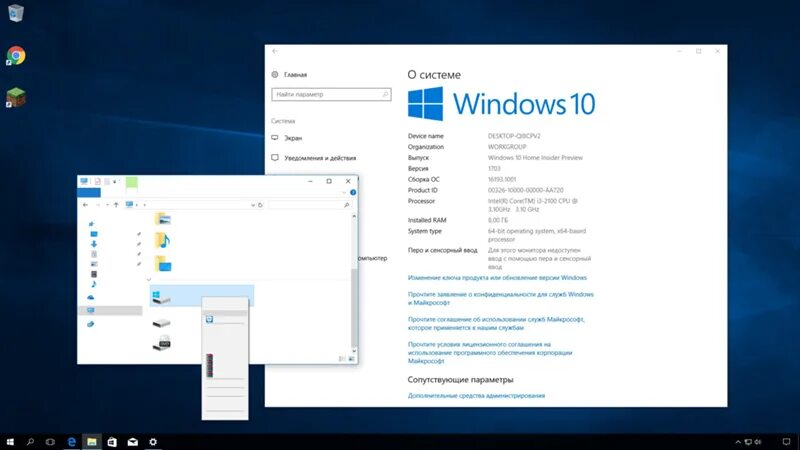
Task: Open the Экран settings page
Action: click(x=287, y=138)
